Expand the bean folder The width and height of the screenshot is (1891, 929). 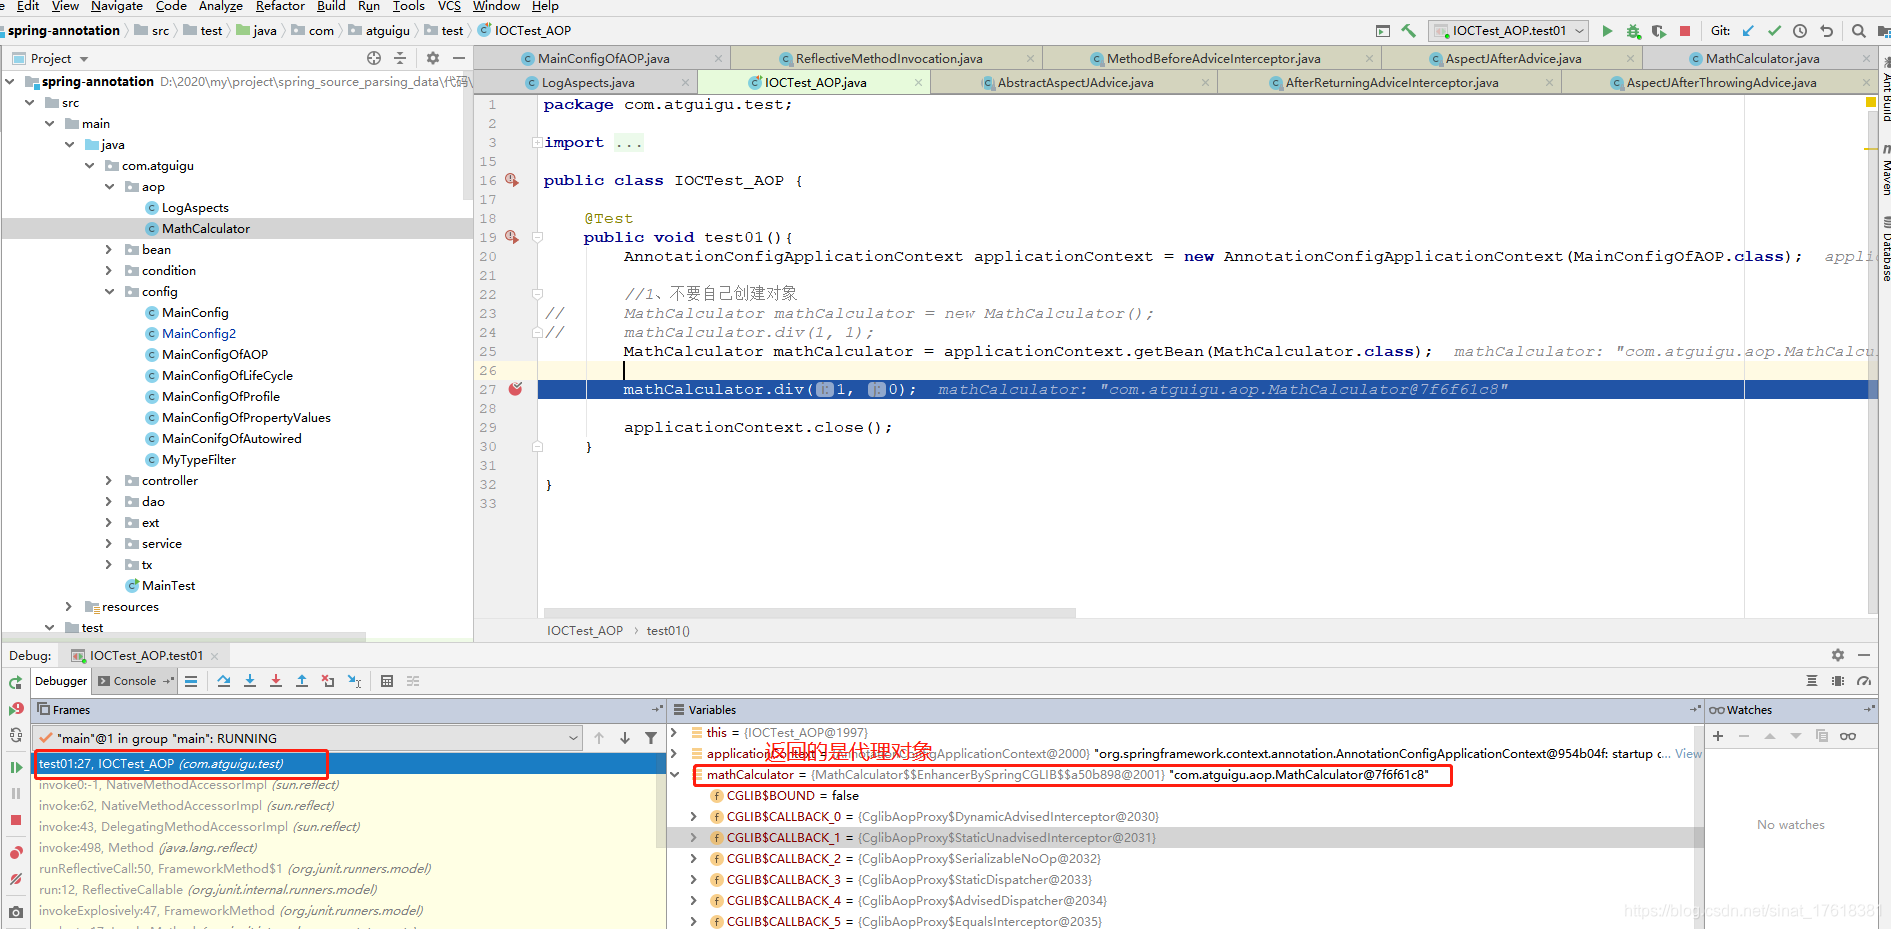click(x=110, y=250)
